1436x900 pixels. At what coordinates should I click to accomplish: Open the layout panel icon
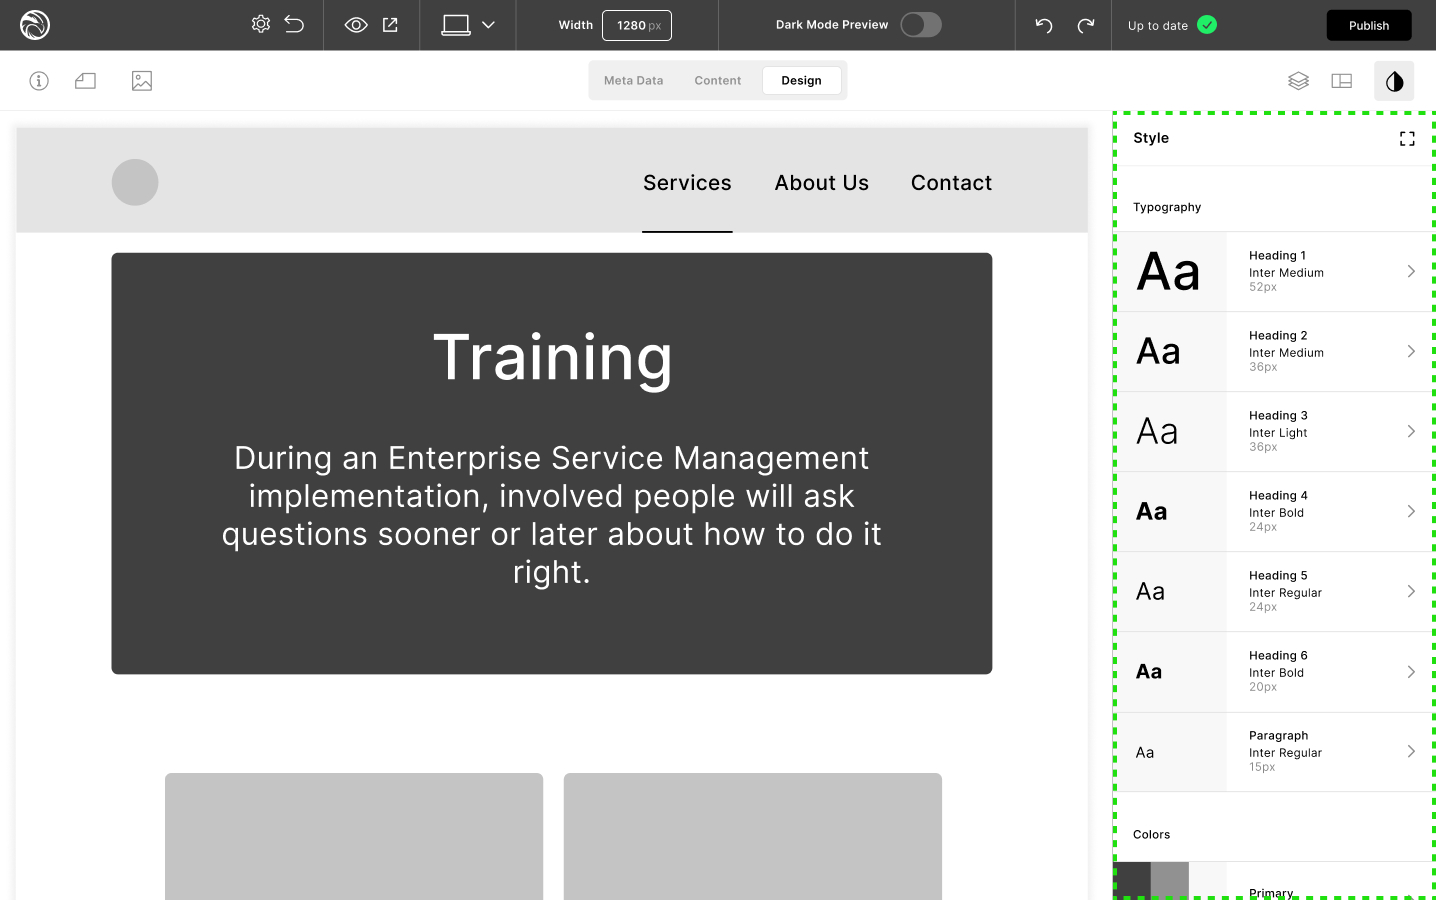(1341, 81)
